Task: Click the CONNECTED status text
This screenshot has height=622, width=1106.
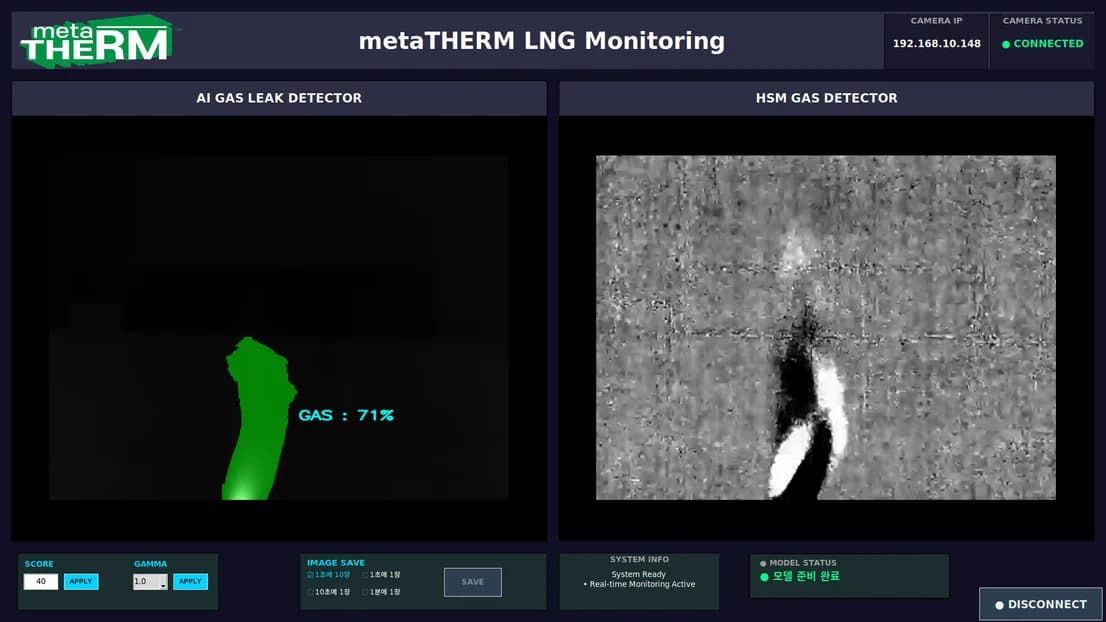Action: (x=1048, y=44)
